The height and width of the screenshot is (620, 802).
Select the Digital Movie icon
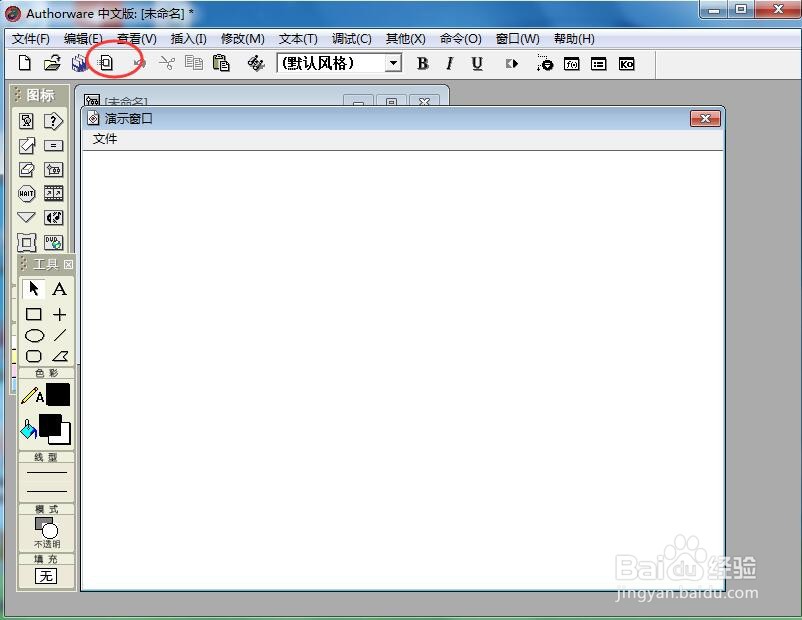[x=53, y=193]
